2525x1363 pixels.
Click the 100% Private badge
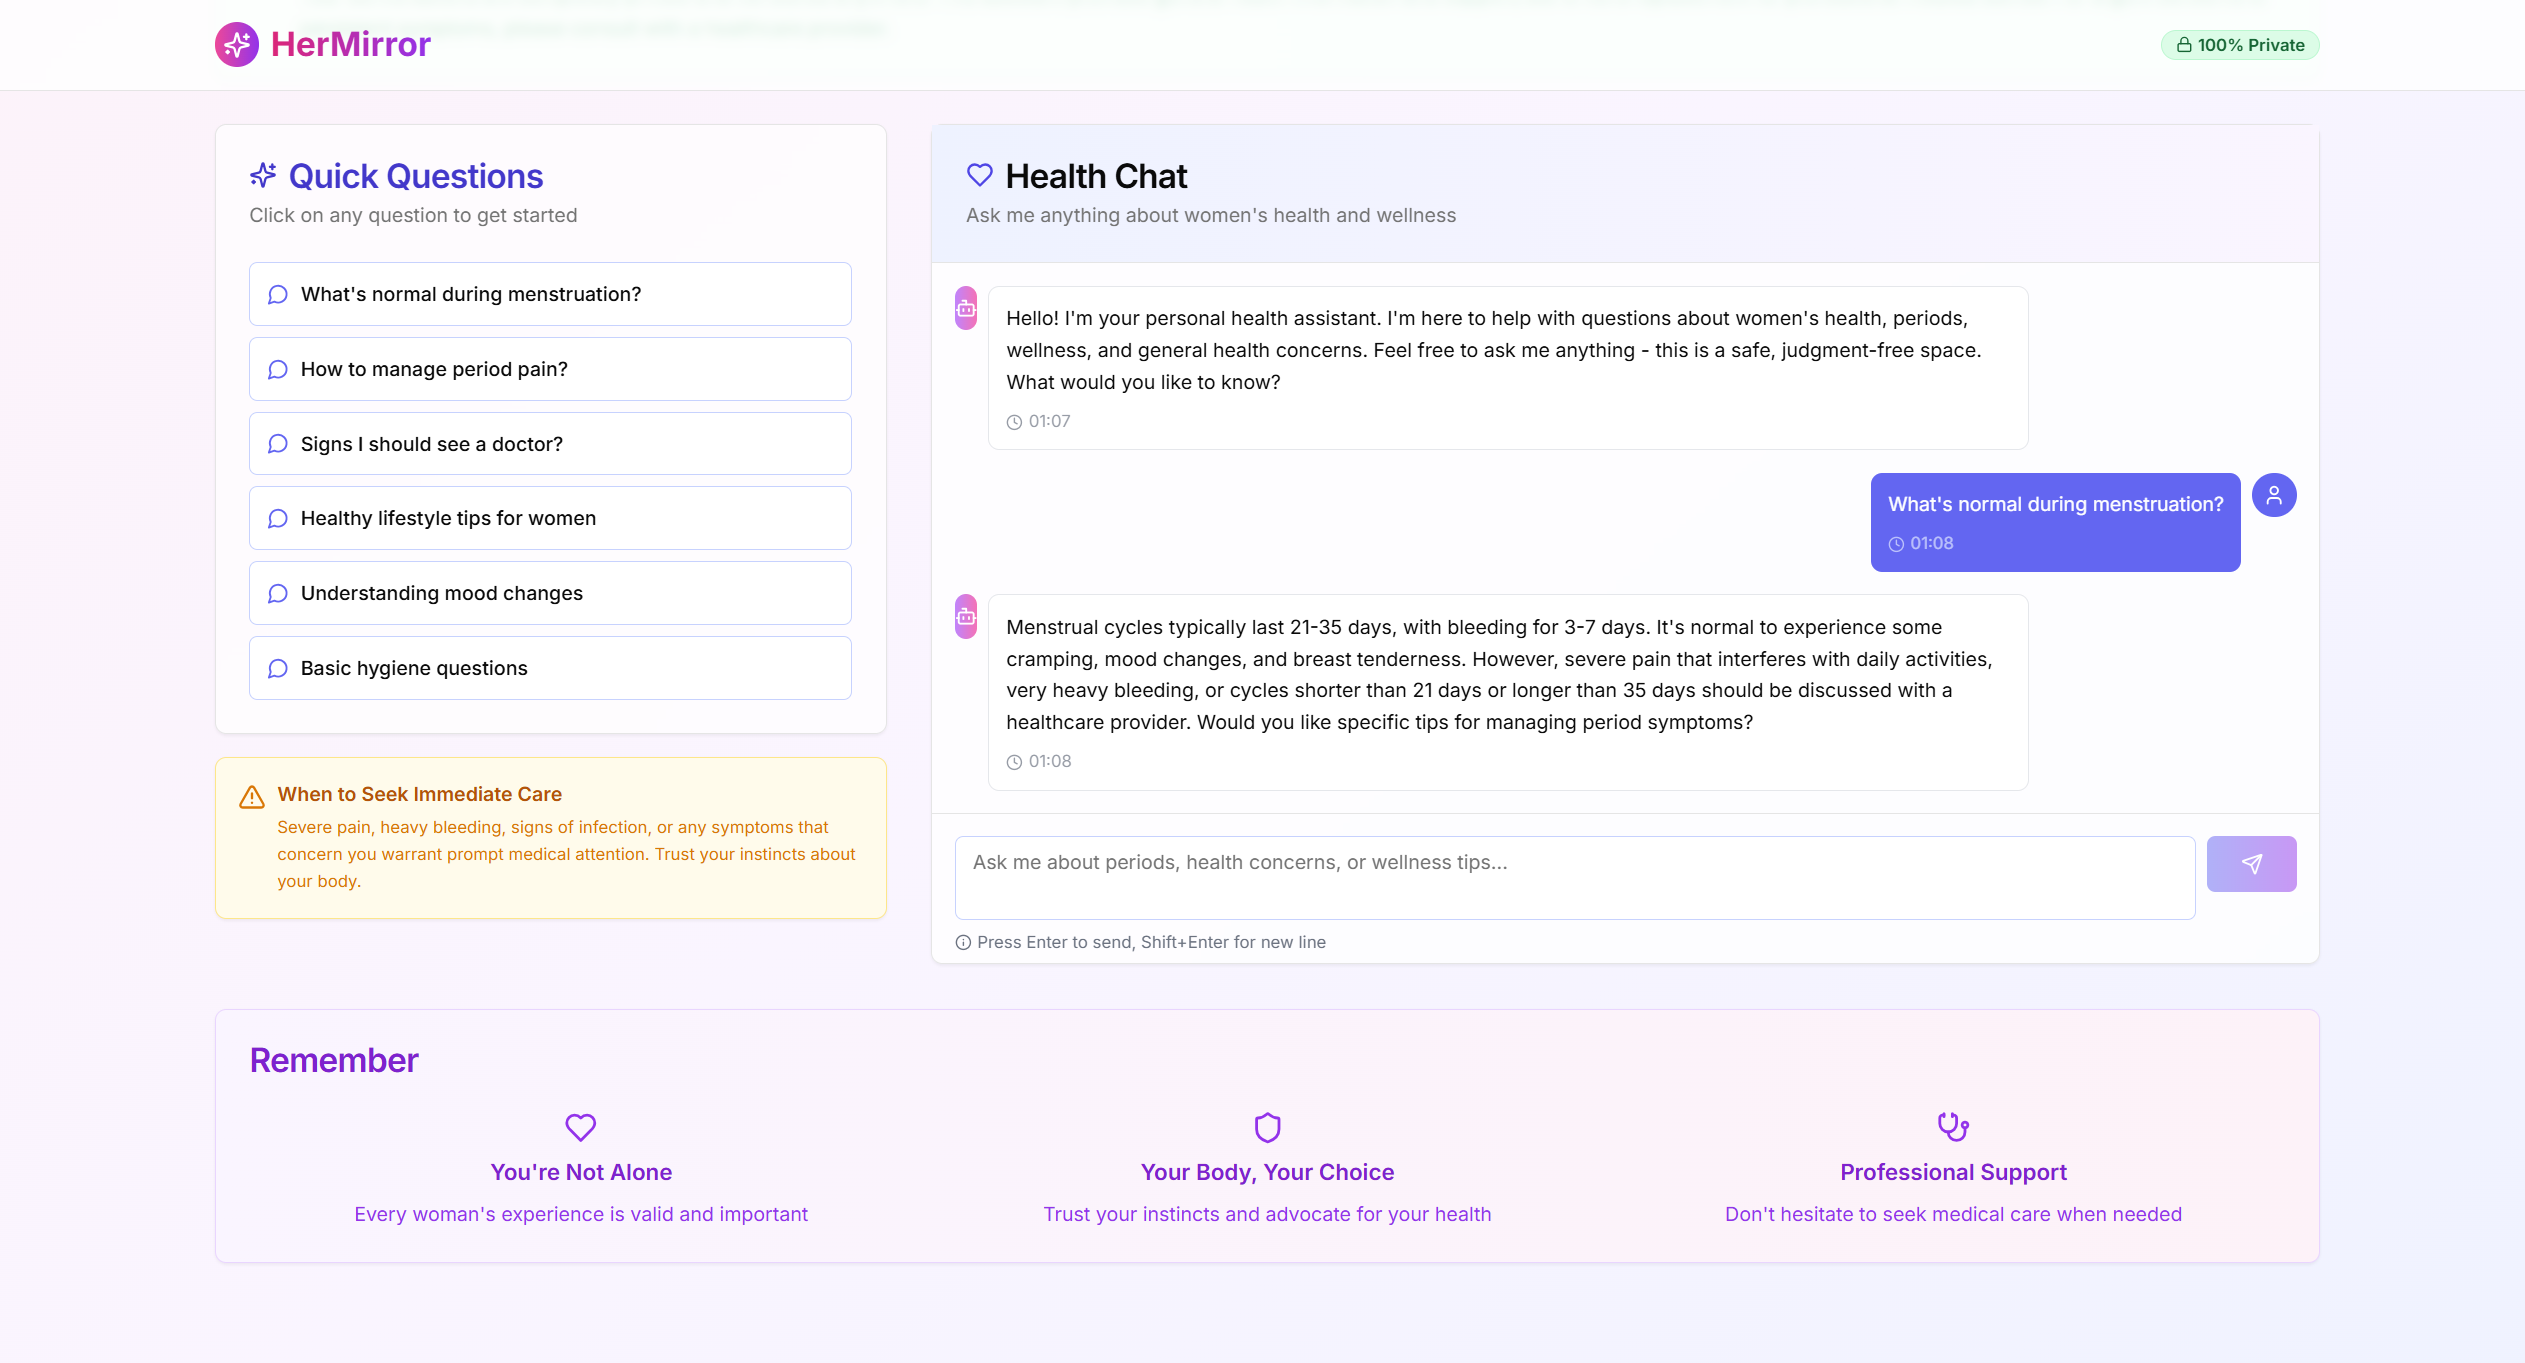pyautogui.click(x=2239, y=45)
